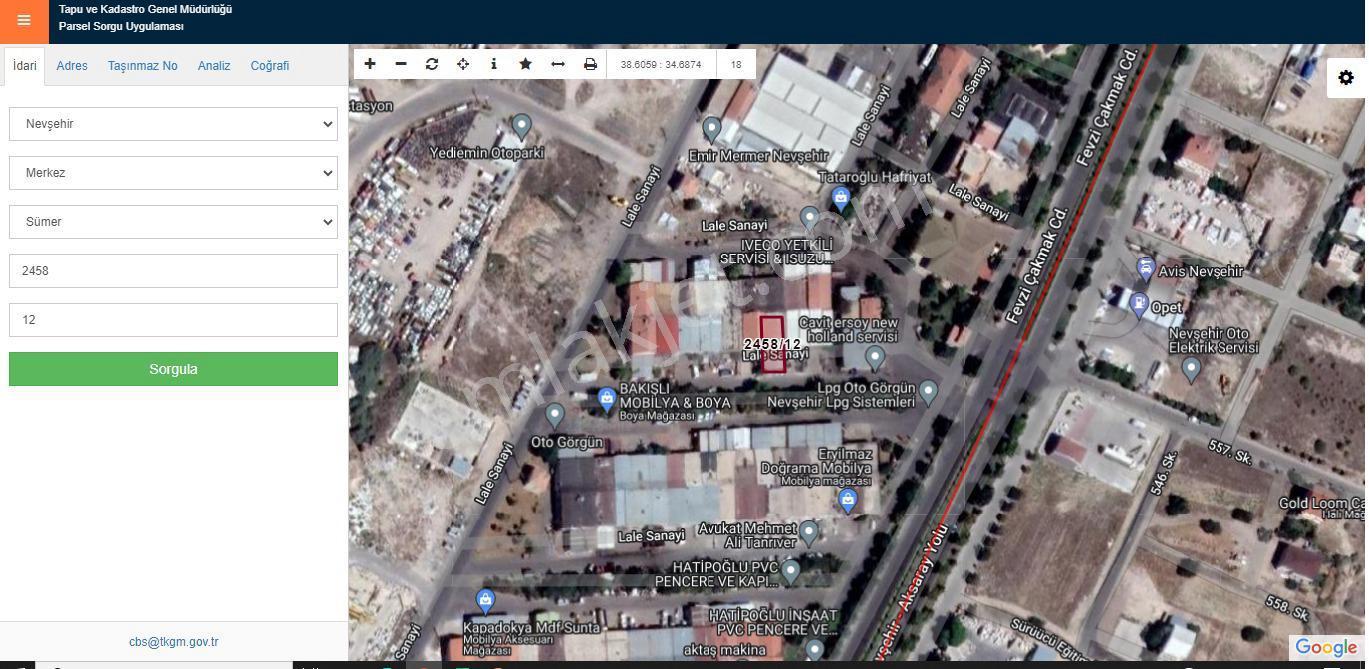Click the Avis Nevşehir car rental marker
Viewport: 1369px width, 669px height.
(1145, 269)
